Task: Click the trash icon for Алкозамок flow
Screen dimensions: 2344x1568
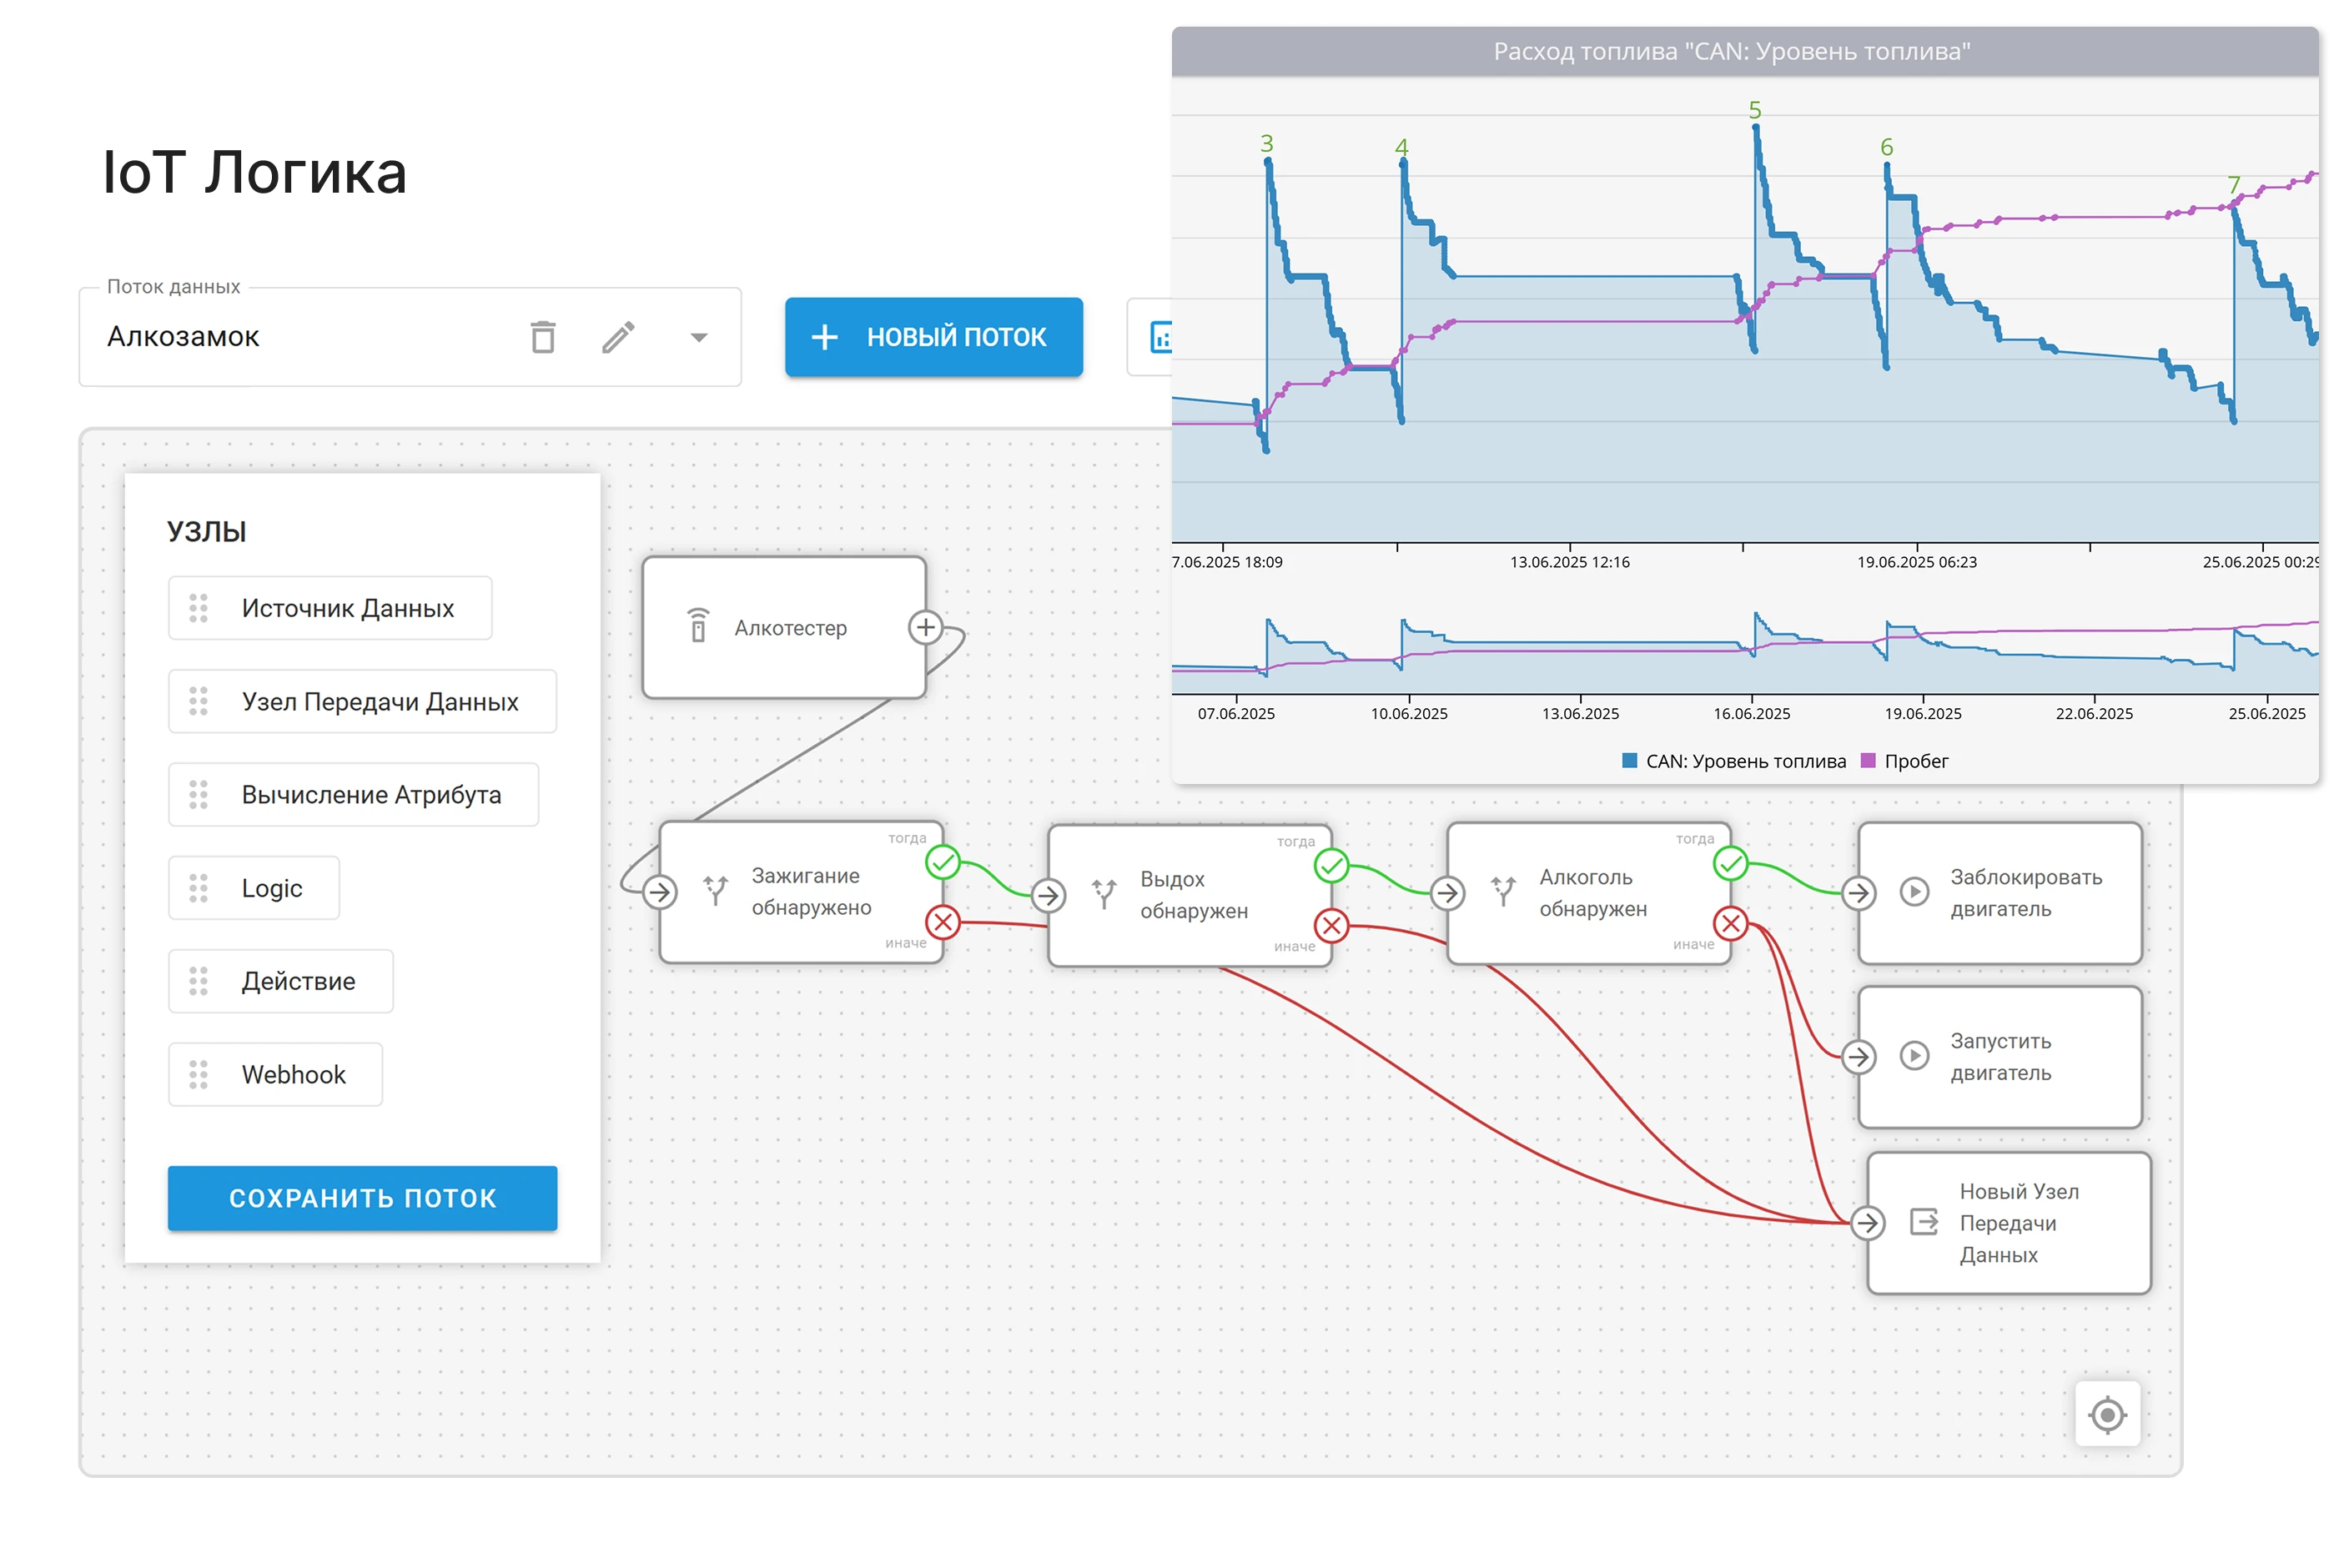Action: click(543, 337)
